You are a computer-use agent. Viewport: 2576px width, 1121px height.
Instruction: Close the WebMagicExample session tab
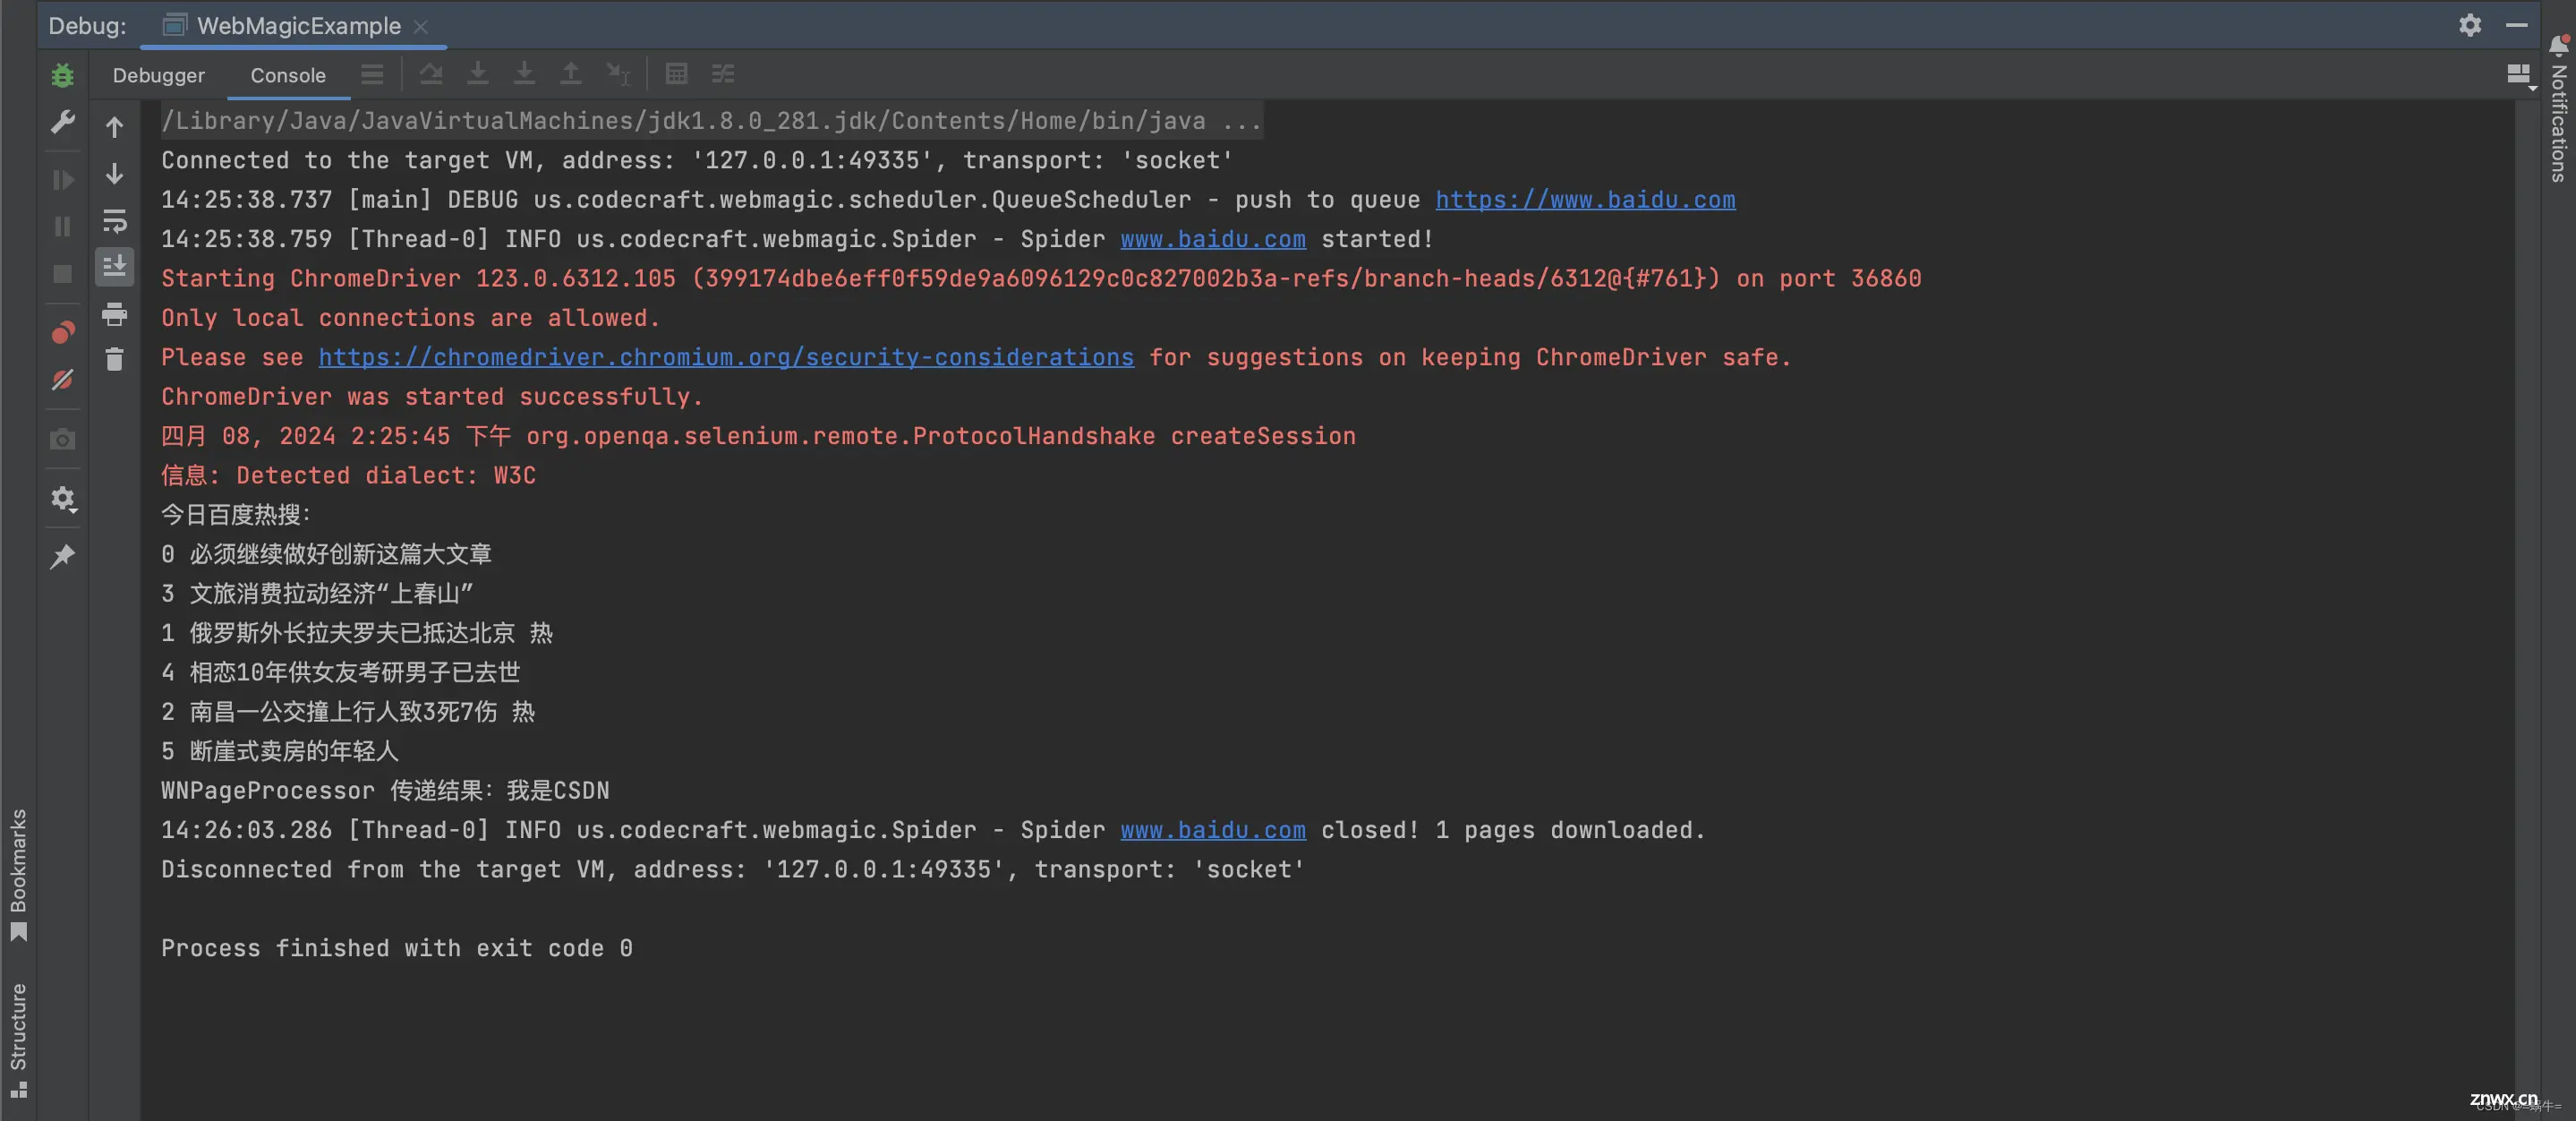pos(421,27)
